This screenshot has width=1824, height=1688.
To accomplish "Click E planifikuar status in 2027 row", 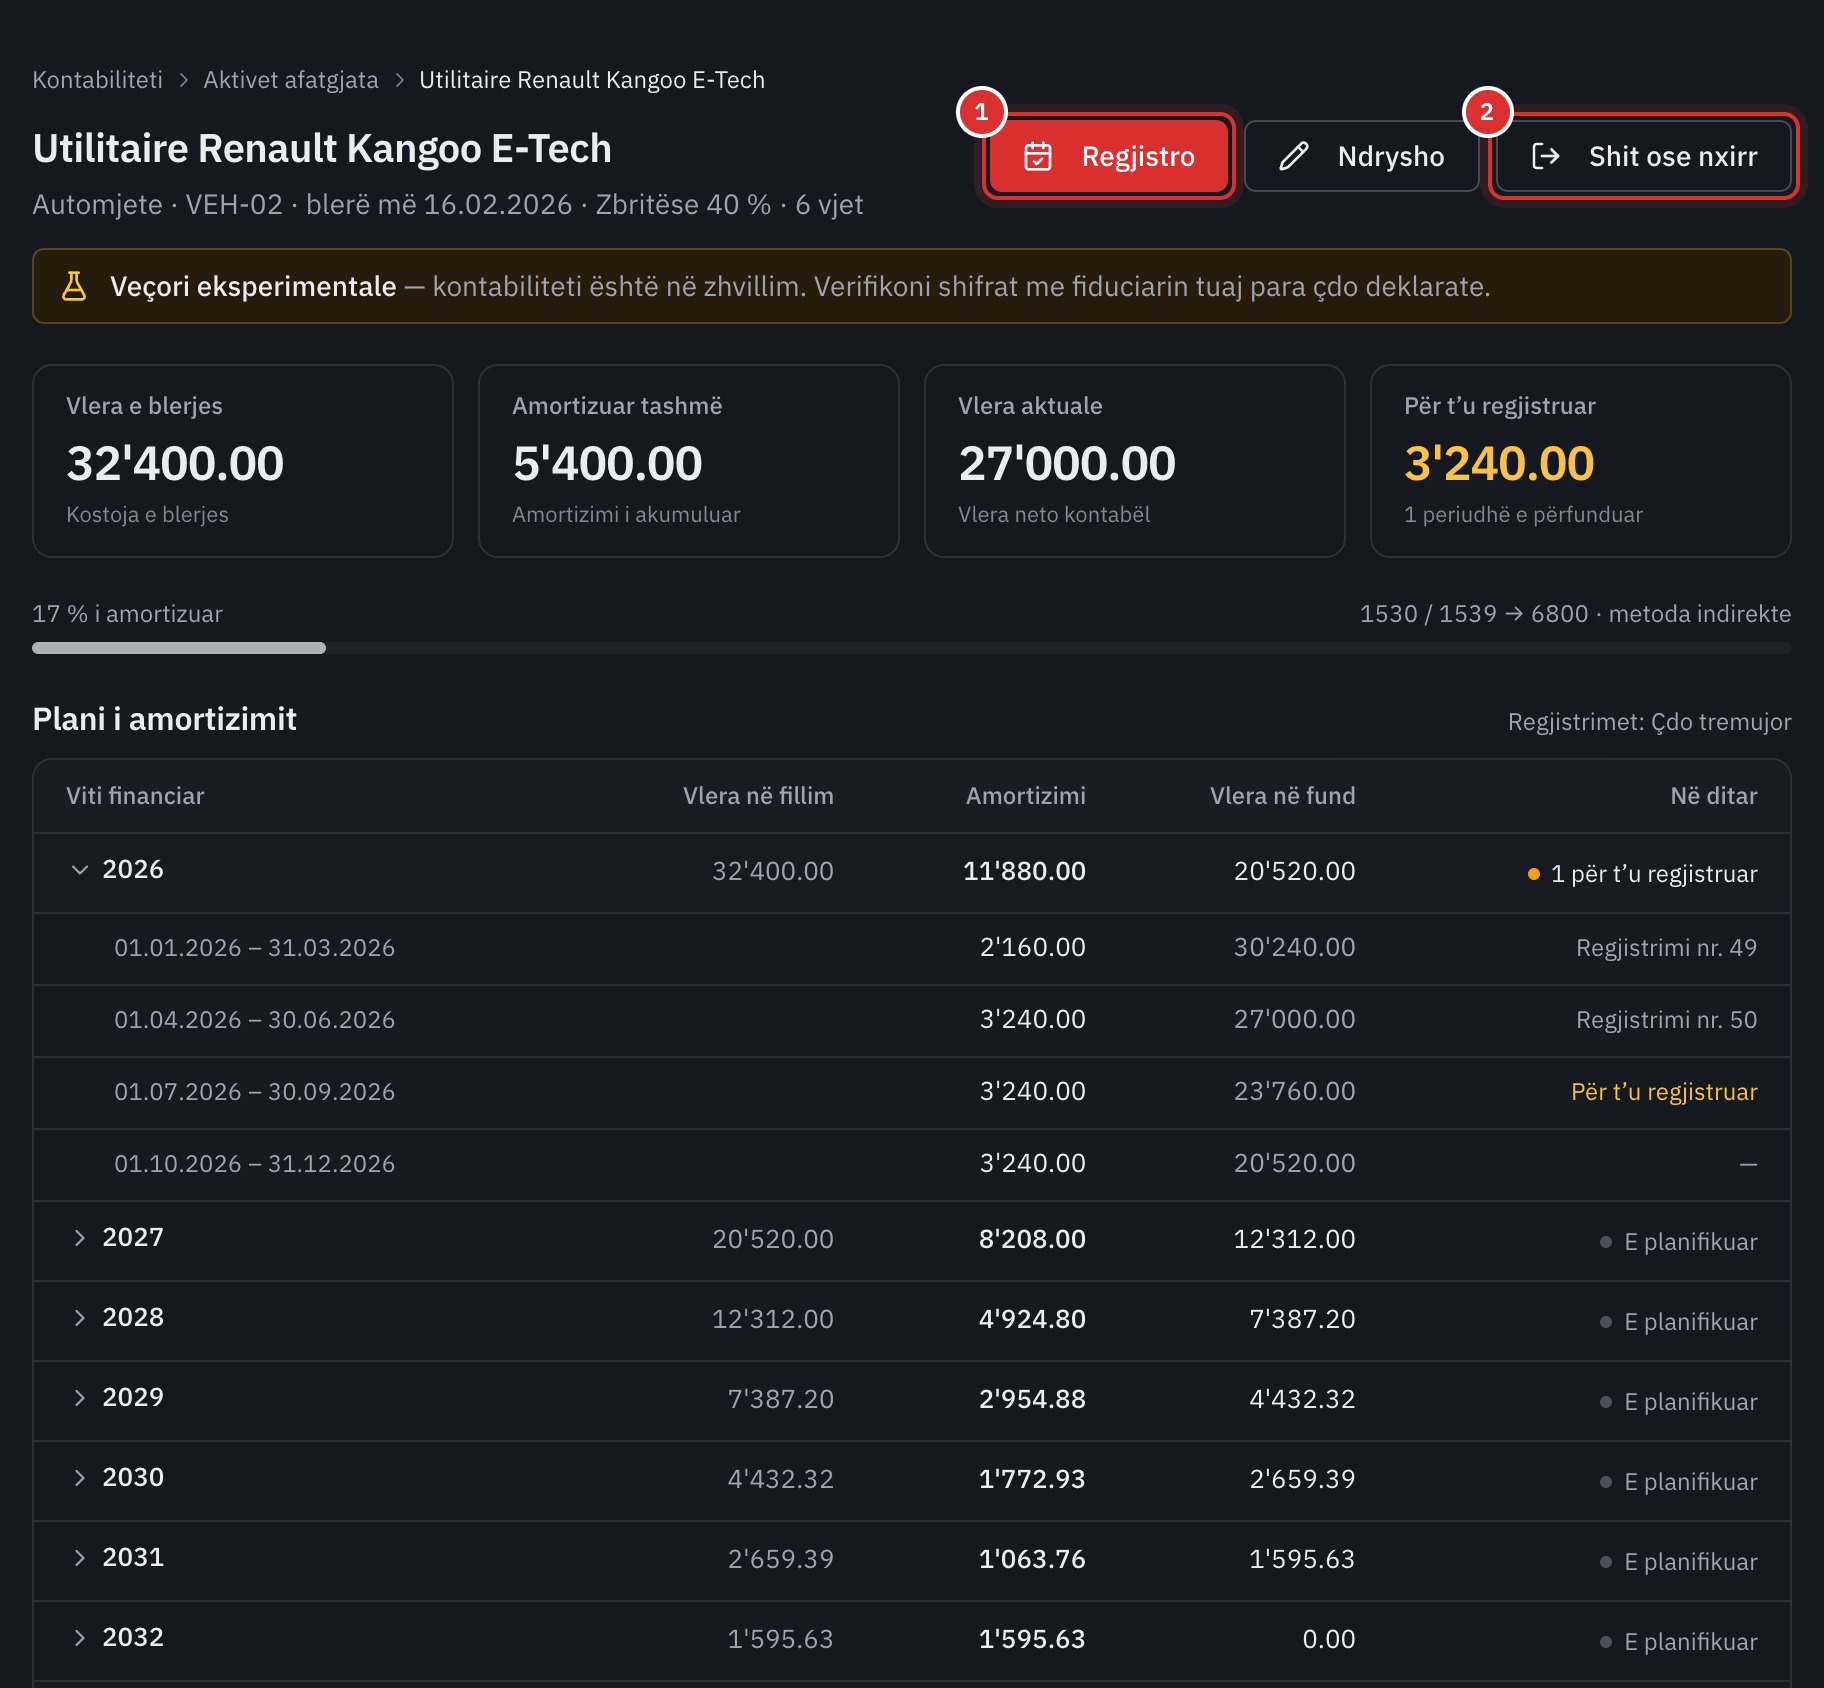I will 1678,1242.
